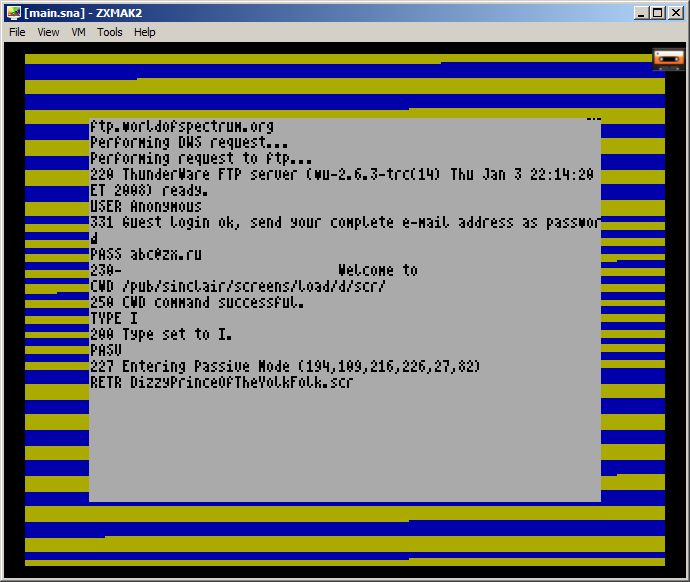Image resolution: width=690 pixels, height=582 pixels.
Task: Click the orange tape cassette icon
Action: tap(668, 59)
